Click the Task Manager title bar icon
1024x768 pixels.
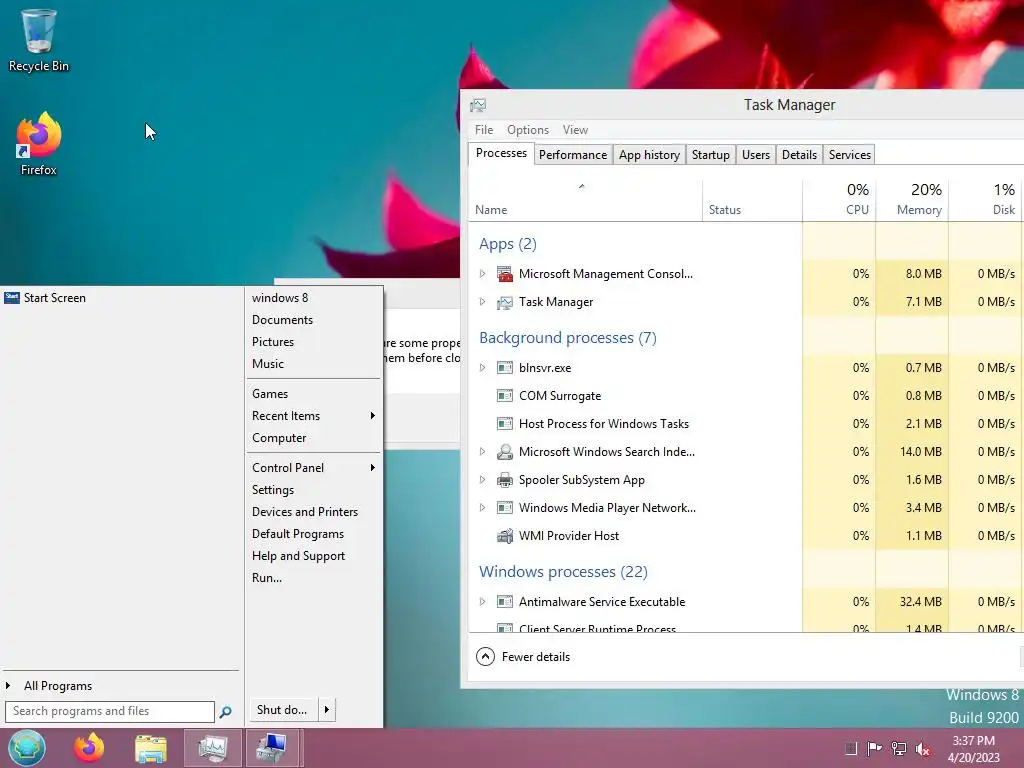point(478,104)
